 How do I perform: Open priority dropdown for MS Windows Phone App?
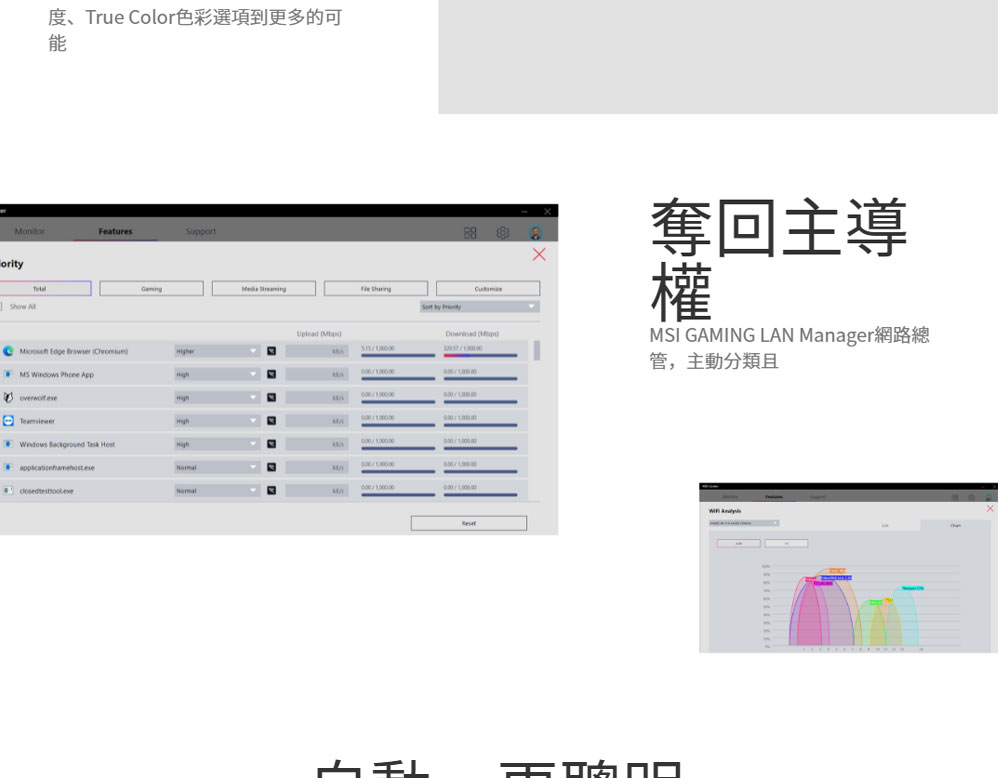pos(217,374)
